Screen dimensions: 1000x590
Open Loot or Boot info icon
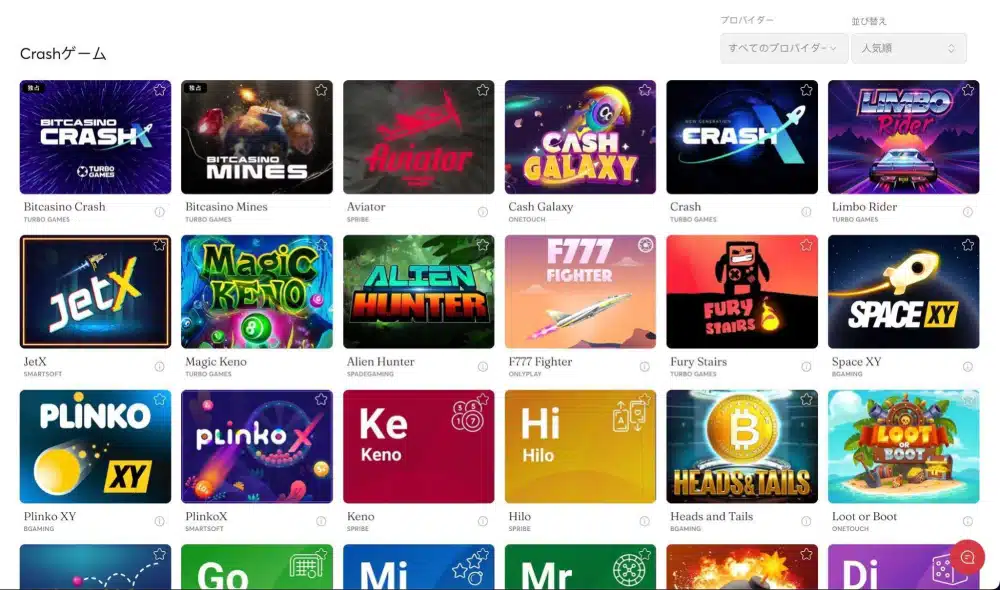click(x=967, y=521)
